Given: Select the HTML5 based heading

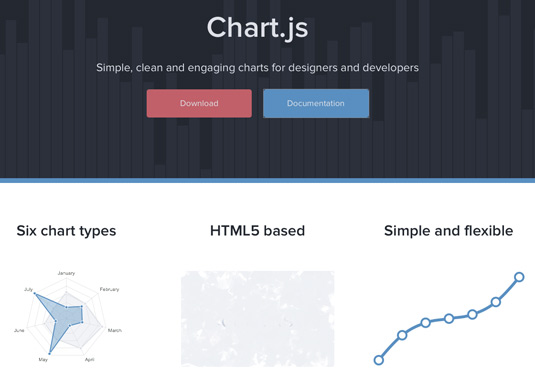Looking at the screenshot, I should pyautogui.click(x=258, y=231).
